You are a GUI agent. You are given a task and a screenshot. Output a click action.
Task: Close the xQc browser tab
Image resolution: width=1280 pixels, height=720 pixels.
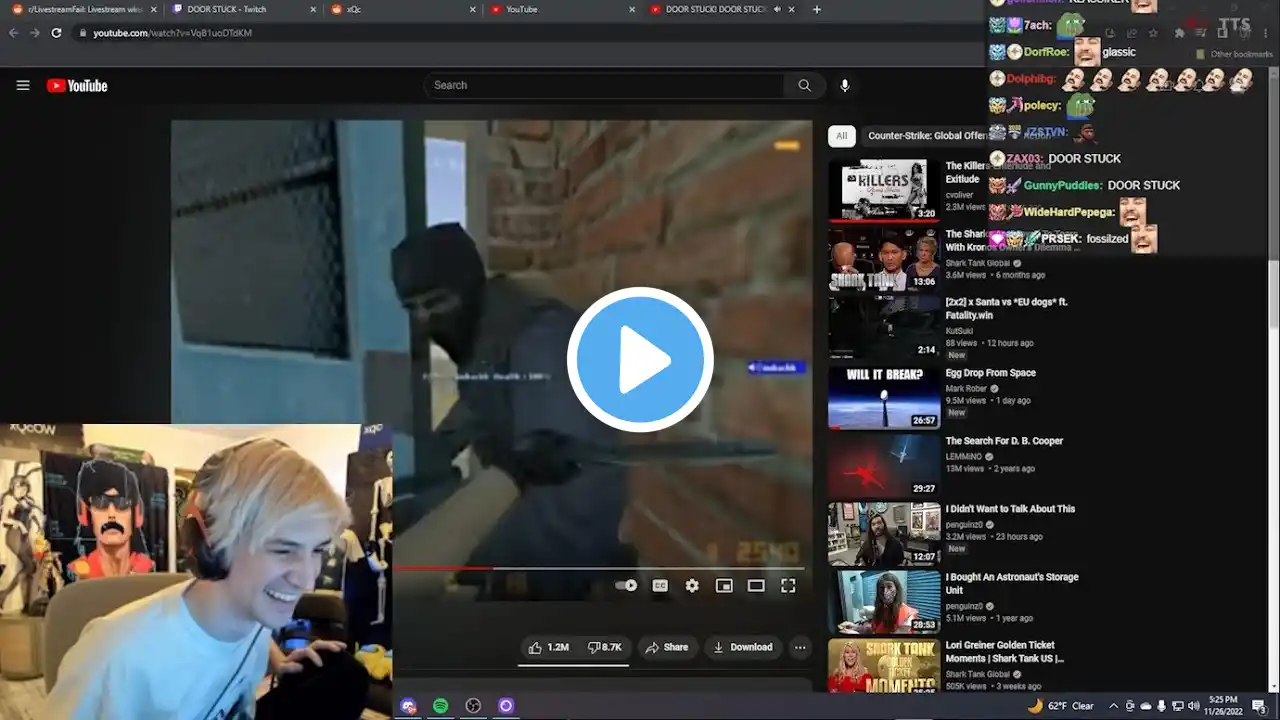[472, 10]
